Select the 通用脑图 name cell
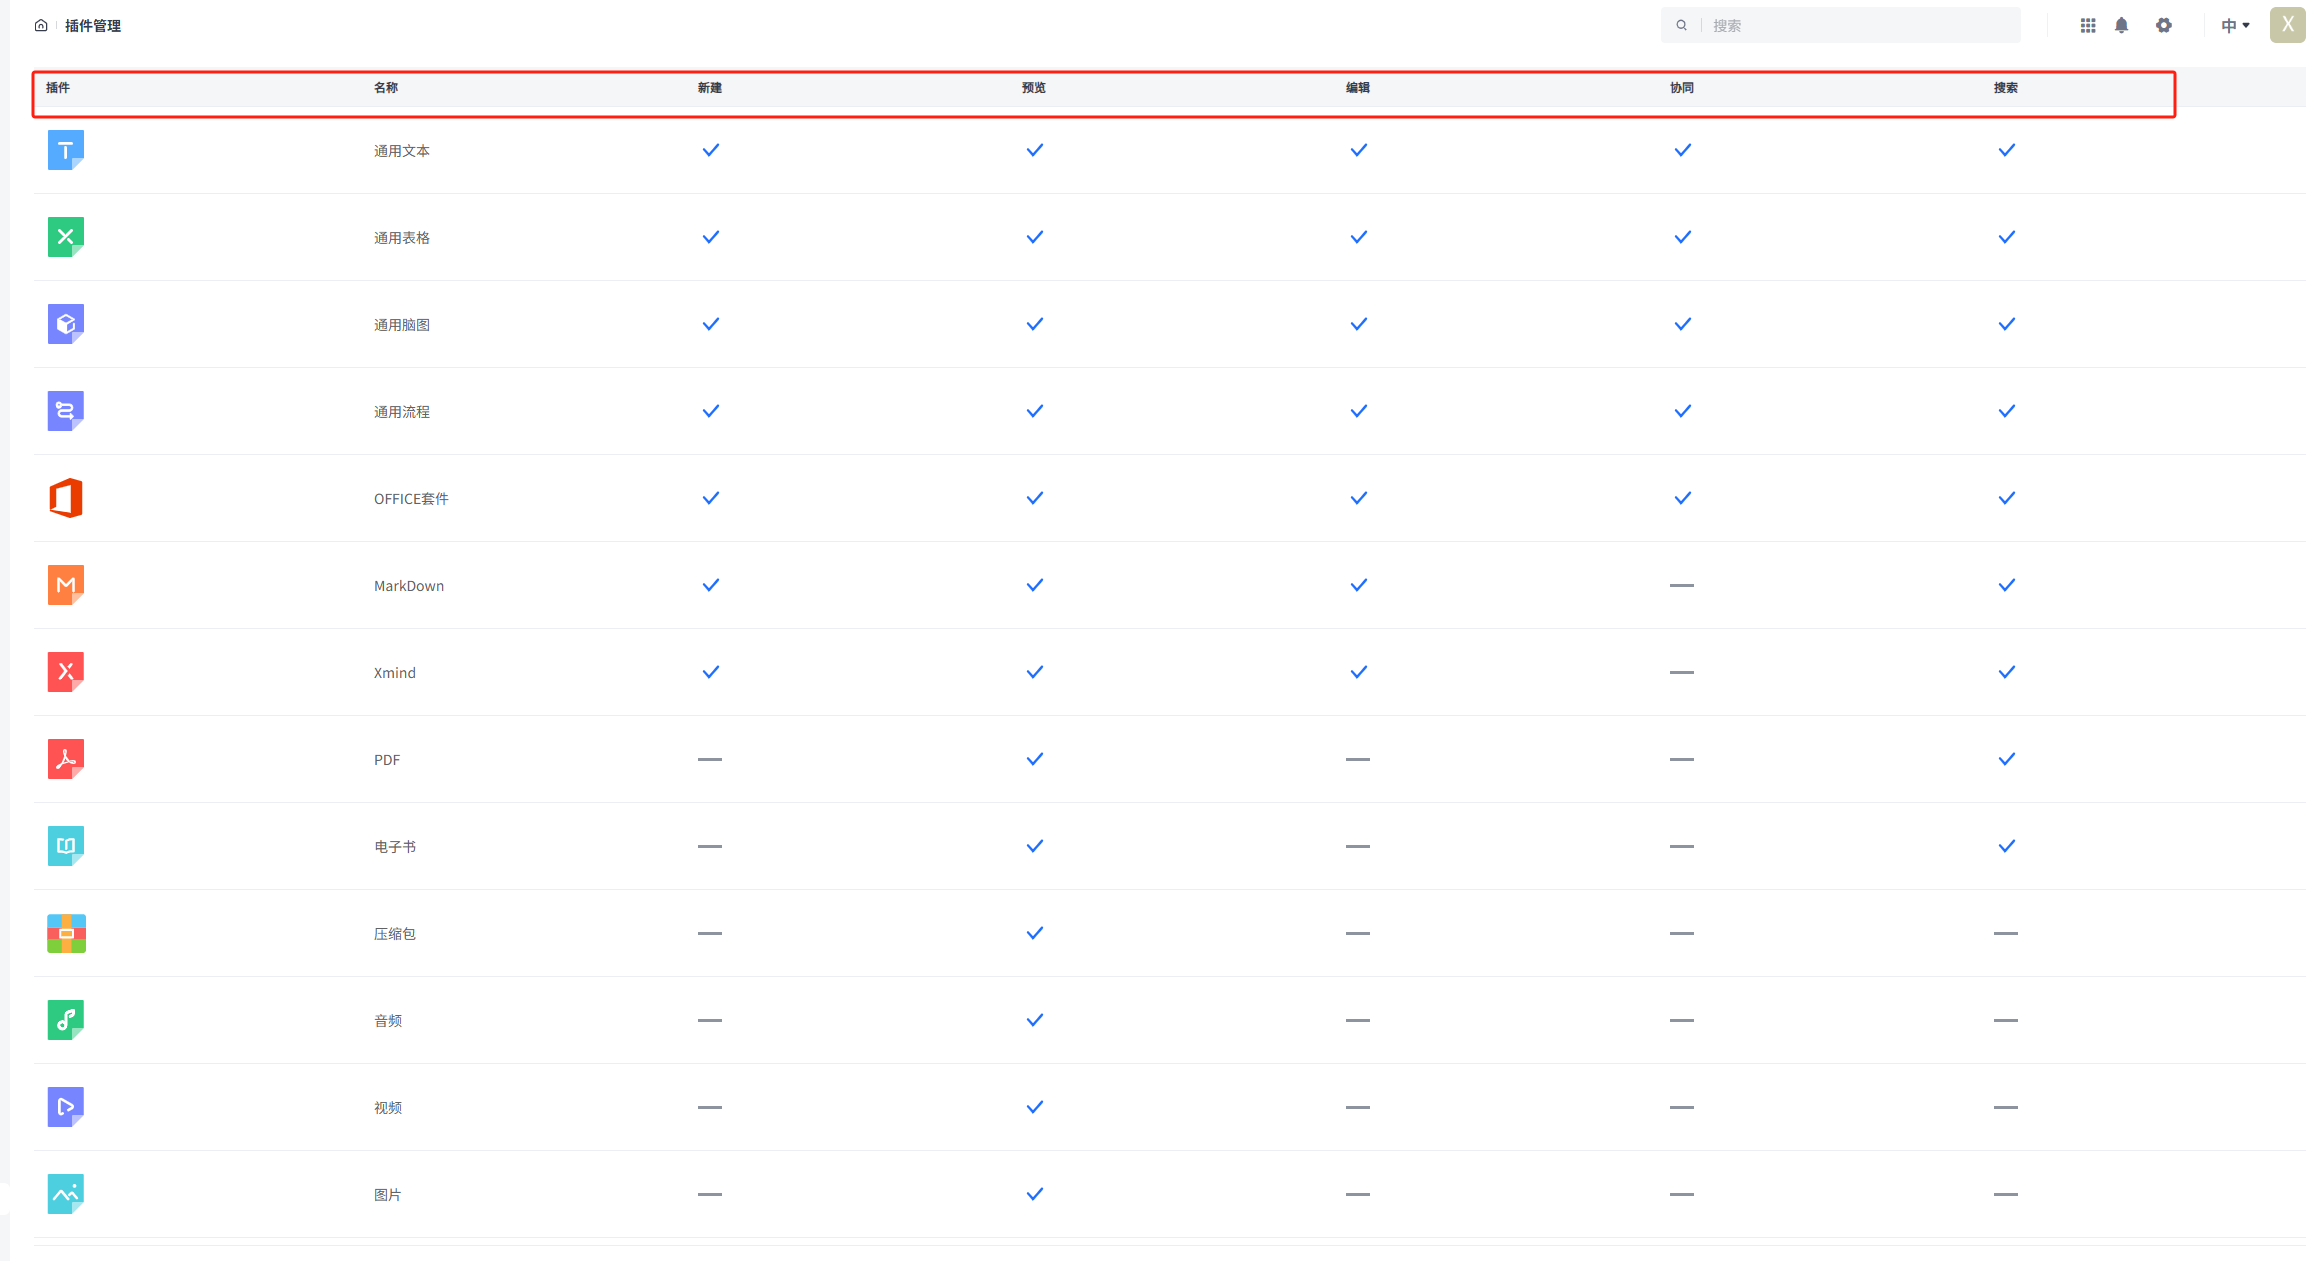The width and height of the screenshot is (2323, 1261). point(402,325)
